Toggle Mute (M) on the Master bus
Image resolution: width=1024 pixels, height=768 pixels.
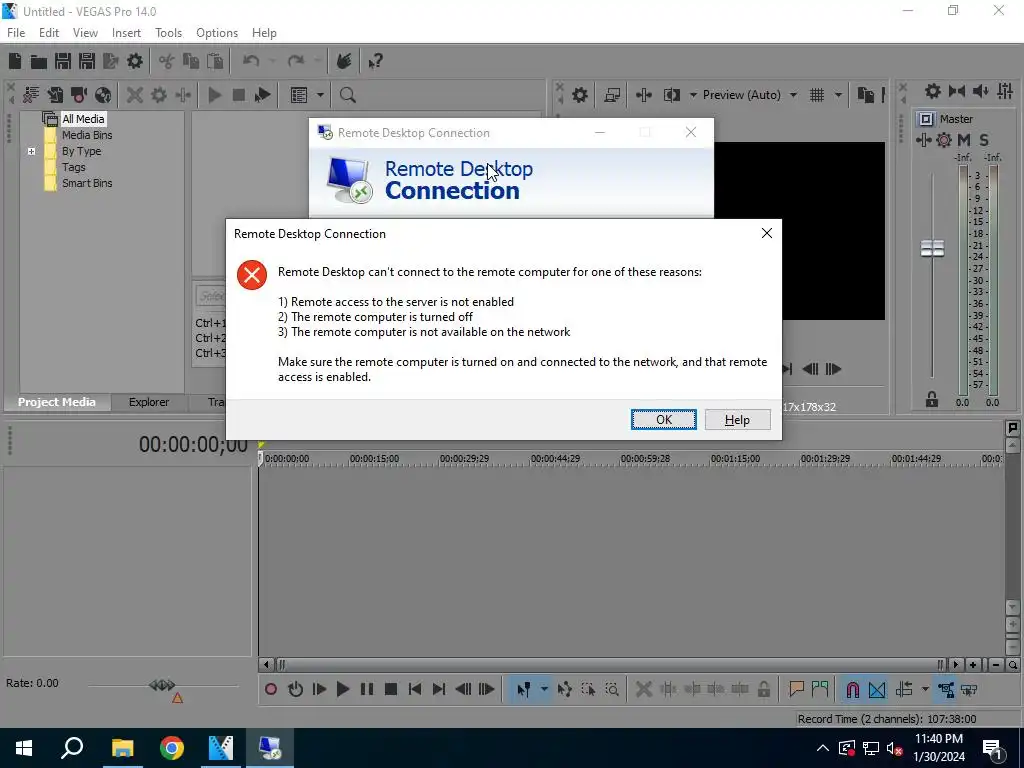(x=964, y=140)
